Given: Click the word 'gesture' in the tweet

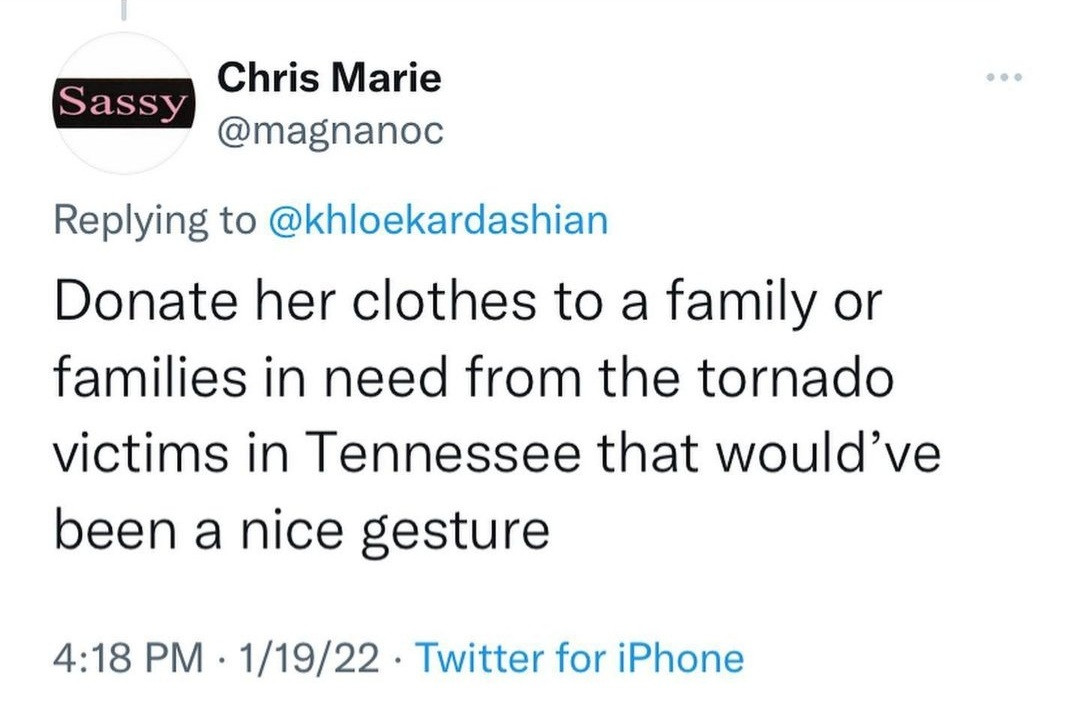Looking at the screenshot, I should [454, 532].
